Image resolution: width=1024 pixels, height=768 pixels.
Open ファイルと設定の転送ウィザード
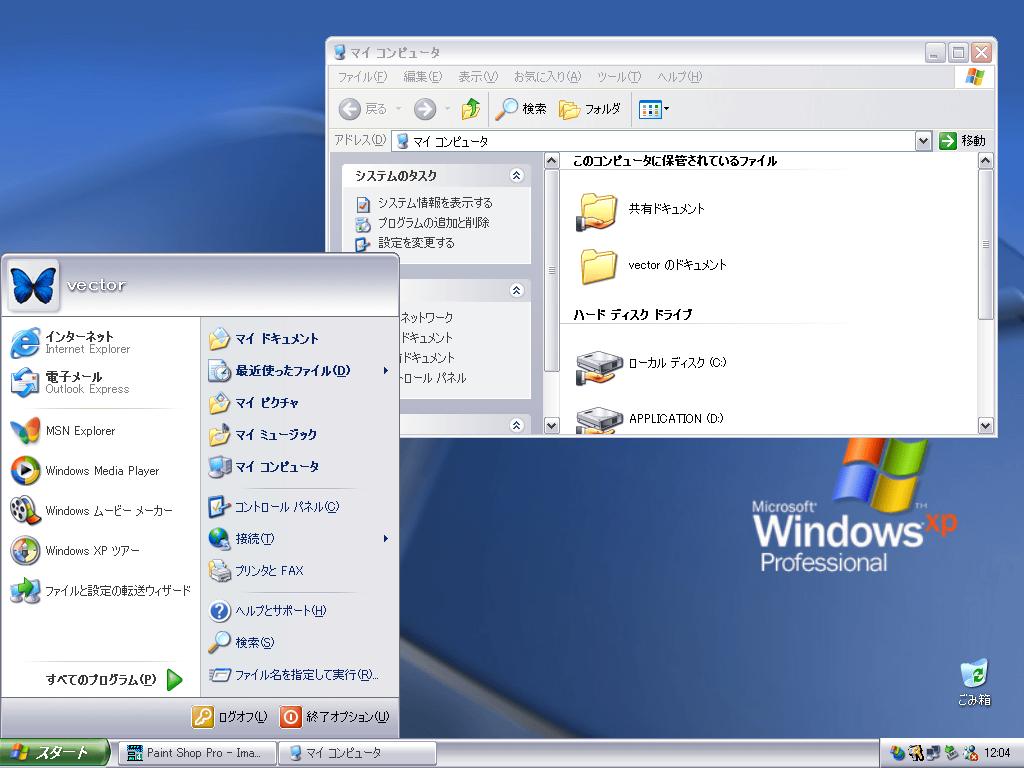click(x=101, y=590)
